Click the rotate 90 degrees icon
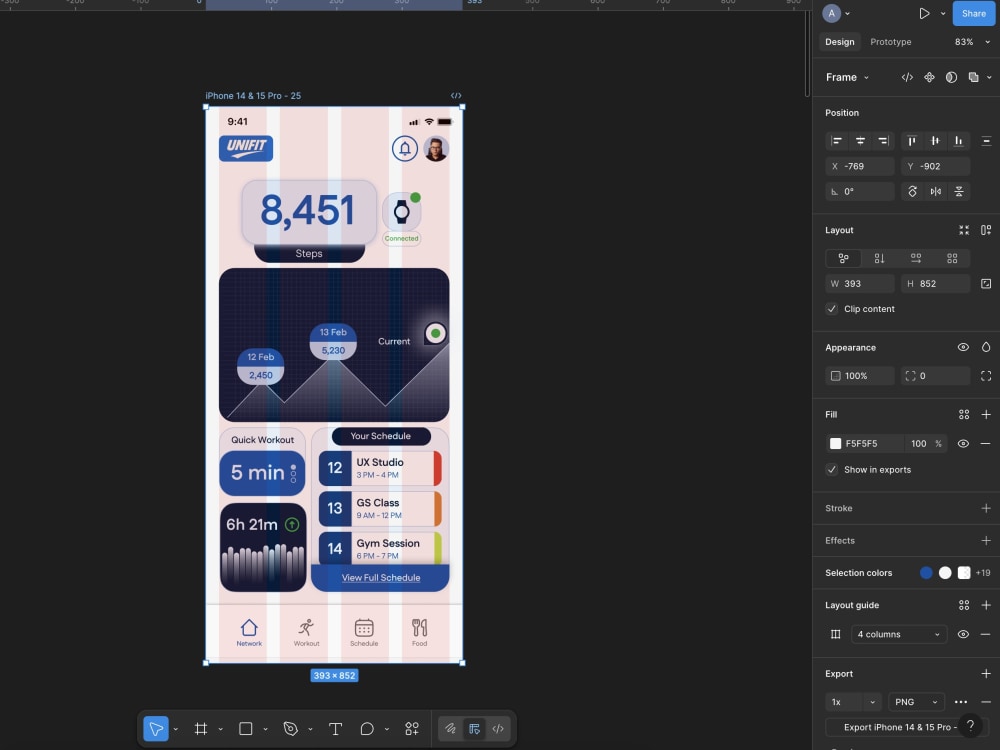The height and width of the screenshot is (750, 1000). tap(913, 191)
